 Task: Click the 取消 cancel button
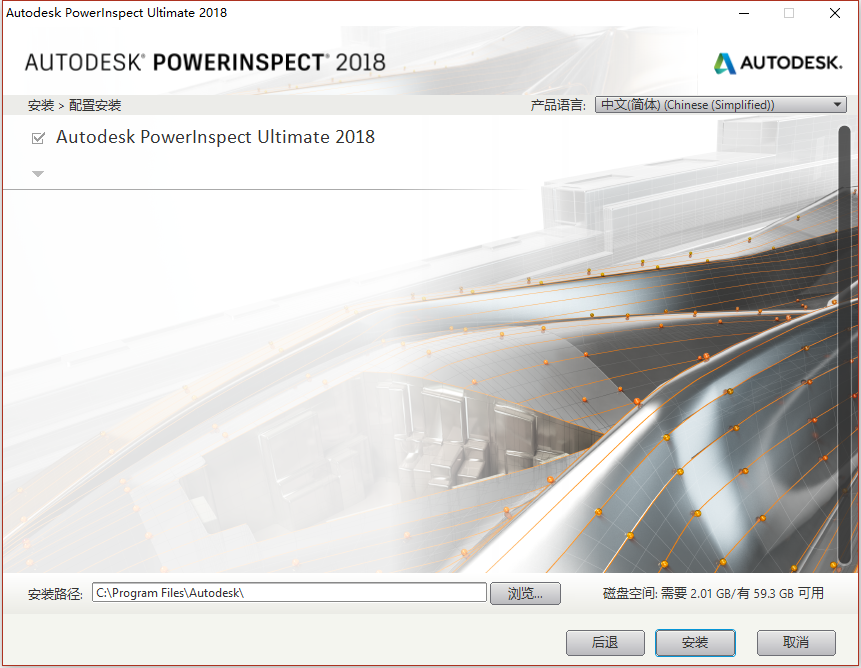coord(796,642)
